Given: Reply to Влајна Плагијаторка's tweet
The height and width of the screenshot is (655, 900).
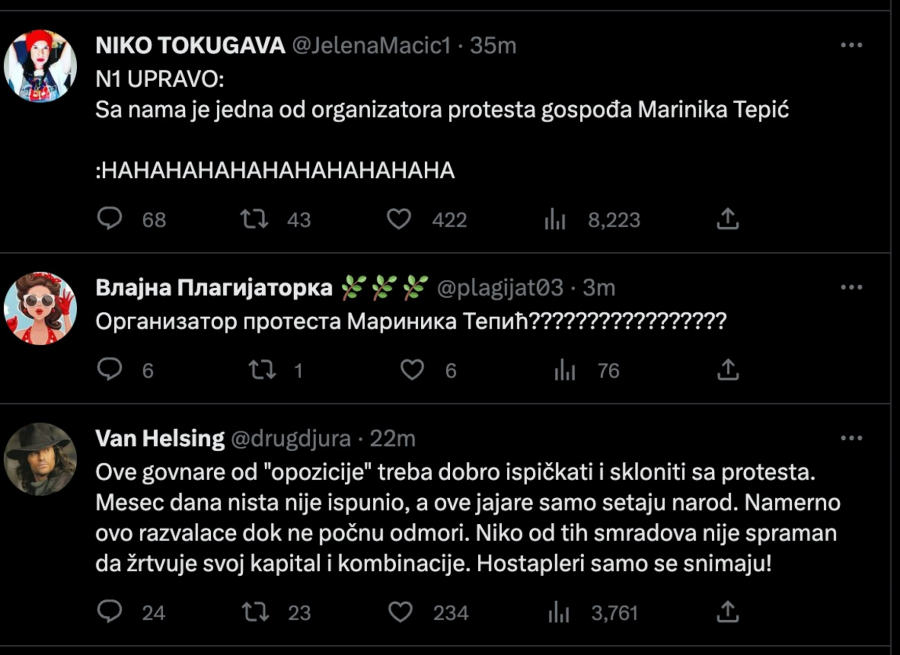Looking at the screenshot, I should pos(110,370).
